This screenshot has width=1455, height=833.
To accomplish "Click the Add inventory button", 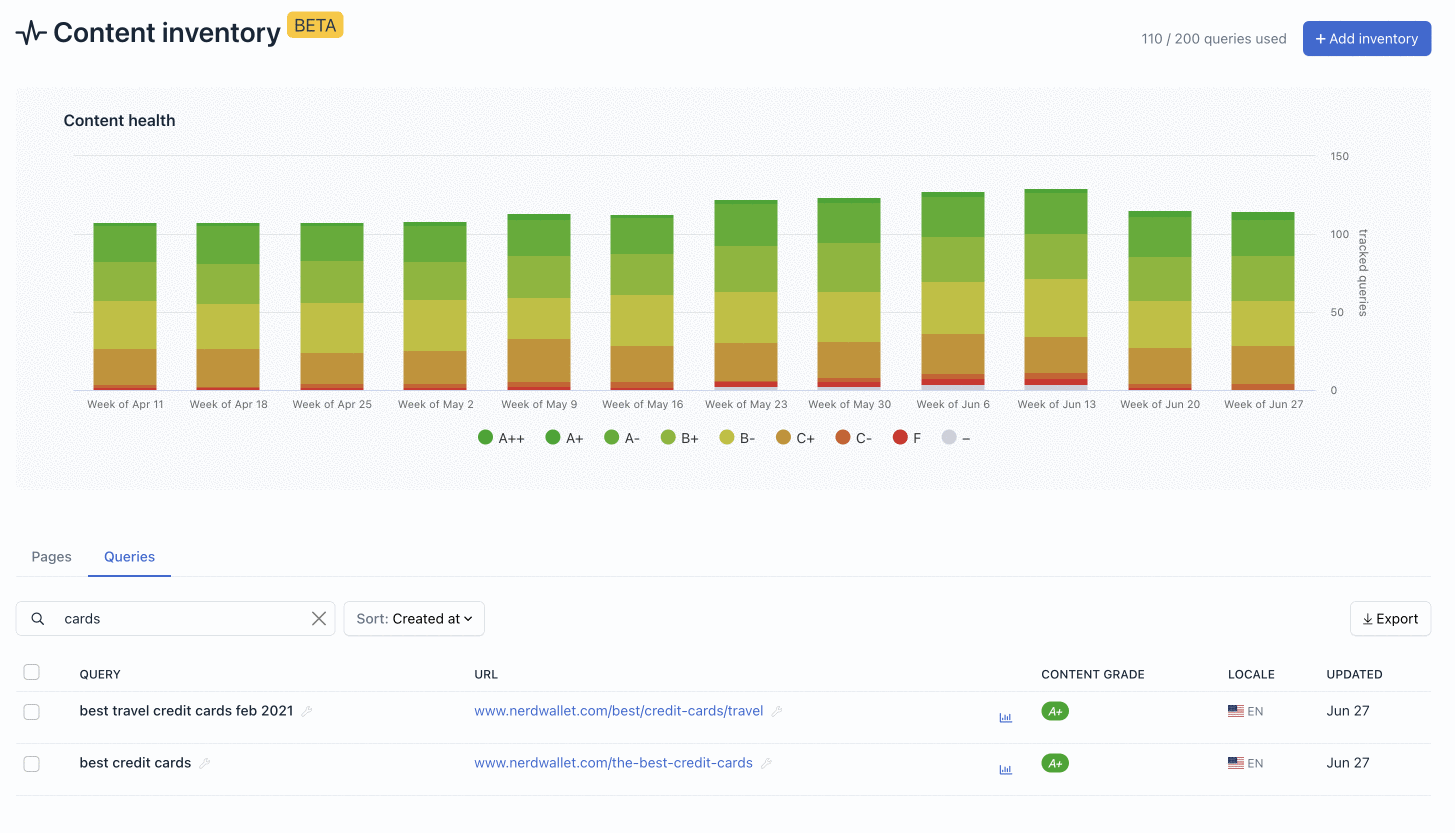I will [x=1367, y=39].
